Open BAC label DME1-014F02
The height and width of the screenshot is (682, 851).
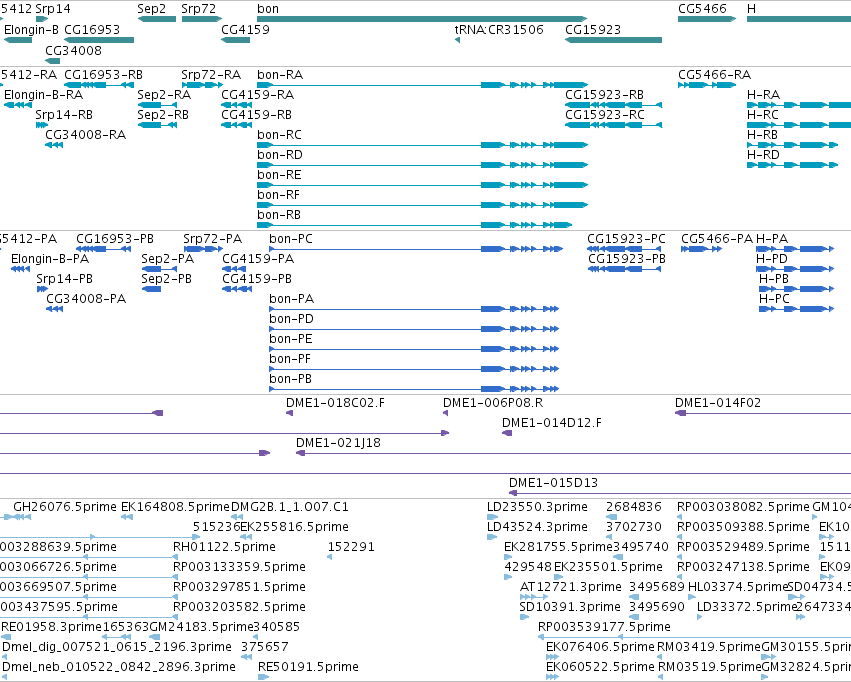pos(718,403)
